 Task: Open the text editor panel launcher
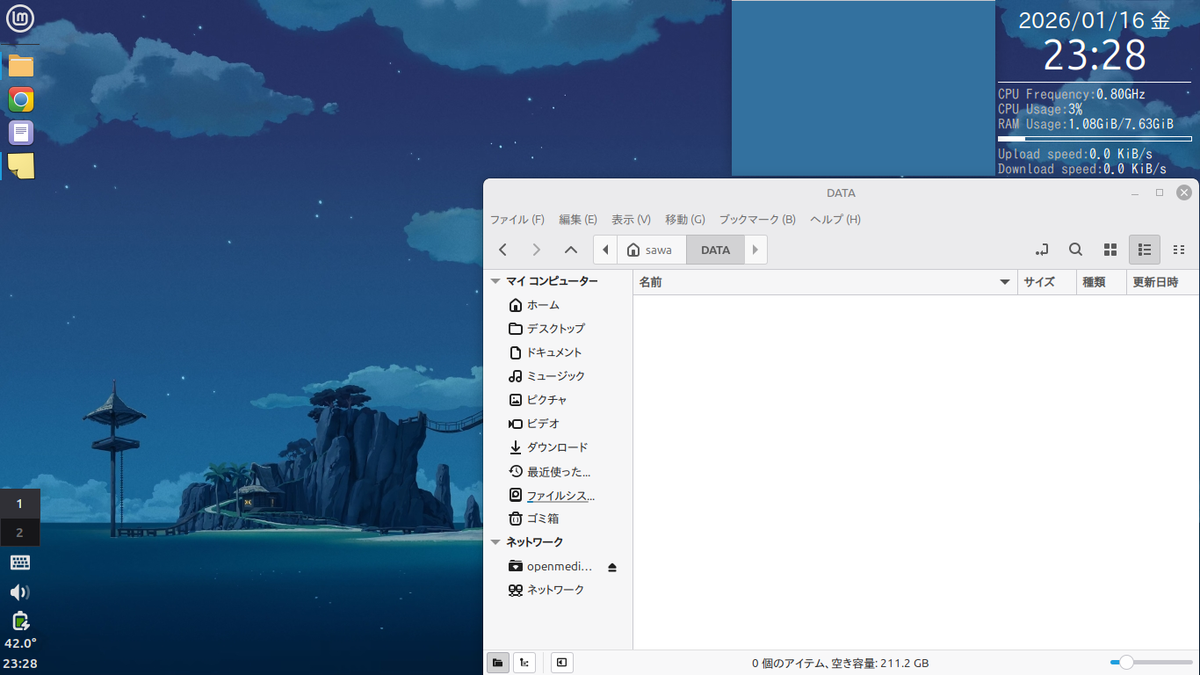(20, 133)
